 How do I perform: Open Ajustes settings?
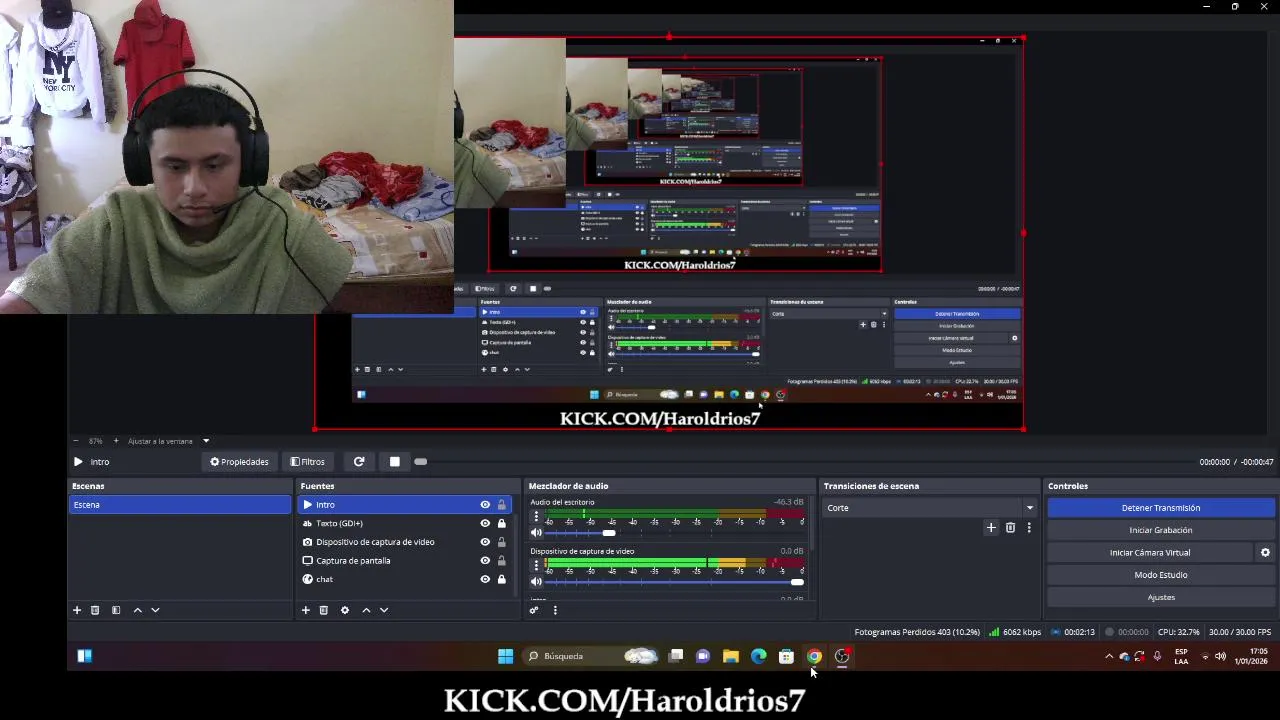coord(1161,597)
